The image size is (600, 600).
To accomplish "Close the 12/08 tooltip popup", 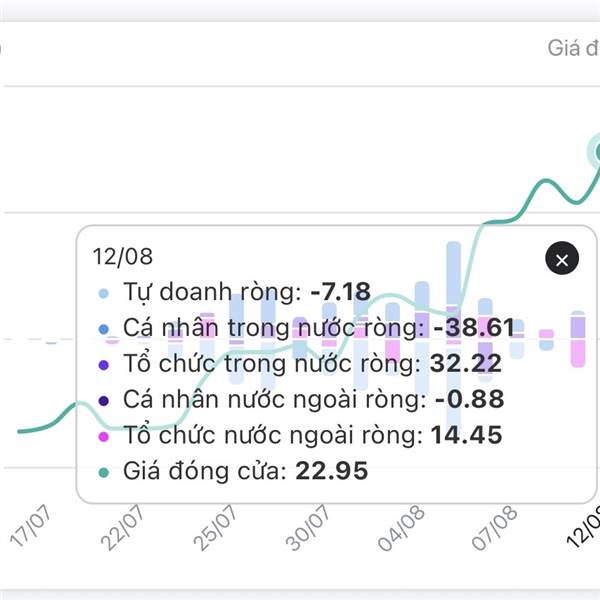I will (562, 258).
